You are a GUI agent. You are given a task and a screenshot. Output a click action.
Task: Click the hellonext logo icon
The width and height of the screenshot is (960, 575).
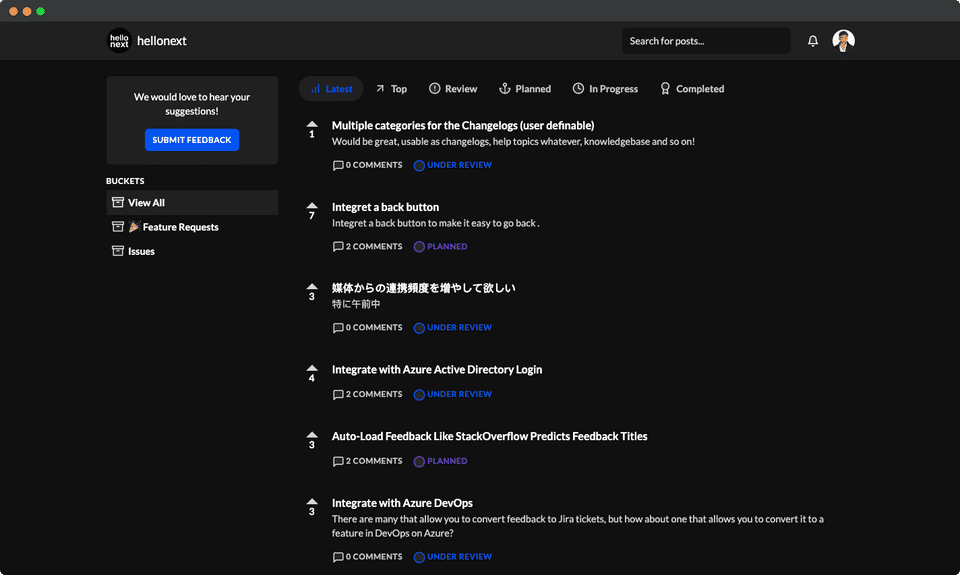pyautogui.click(x=119, y=41)
